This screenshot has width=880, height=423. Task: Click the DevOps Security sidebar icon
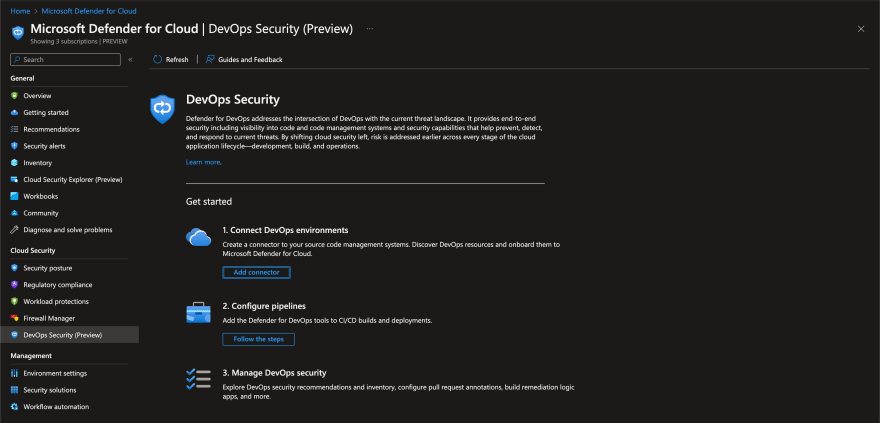pyautogui.click(x=15, y=335)
